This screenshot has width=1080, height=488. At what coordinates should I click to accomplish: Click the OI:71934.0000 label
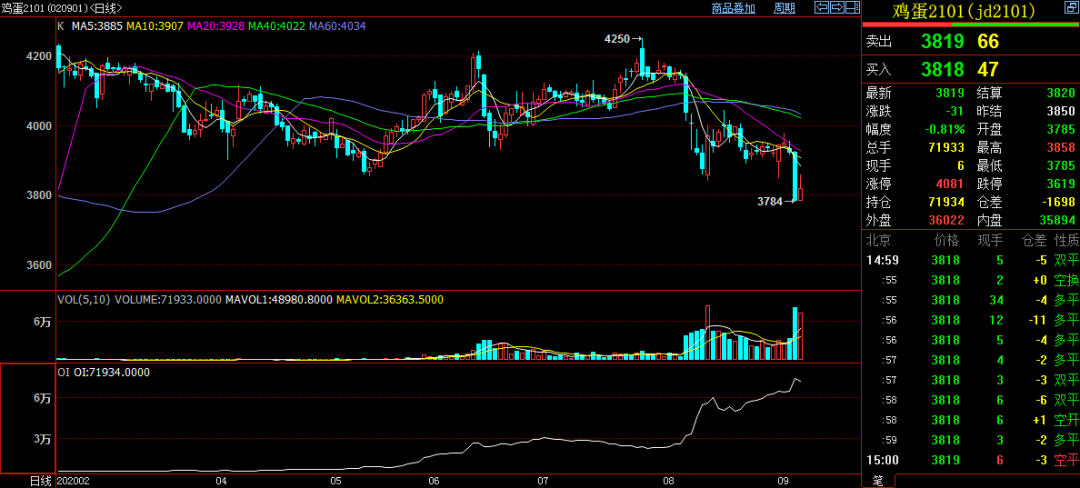[113, 372]
